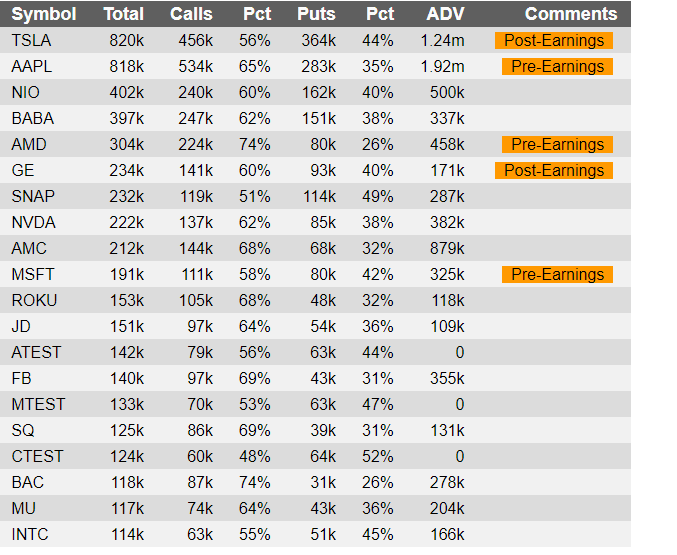The image size is (677, 555).
Task: Click the BABA symbol cell
Action: pos(33,119)
